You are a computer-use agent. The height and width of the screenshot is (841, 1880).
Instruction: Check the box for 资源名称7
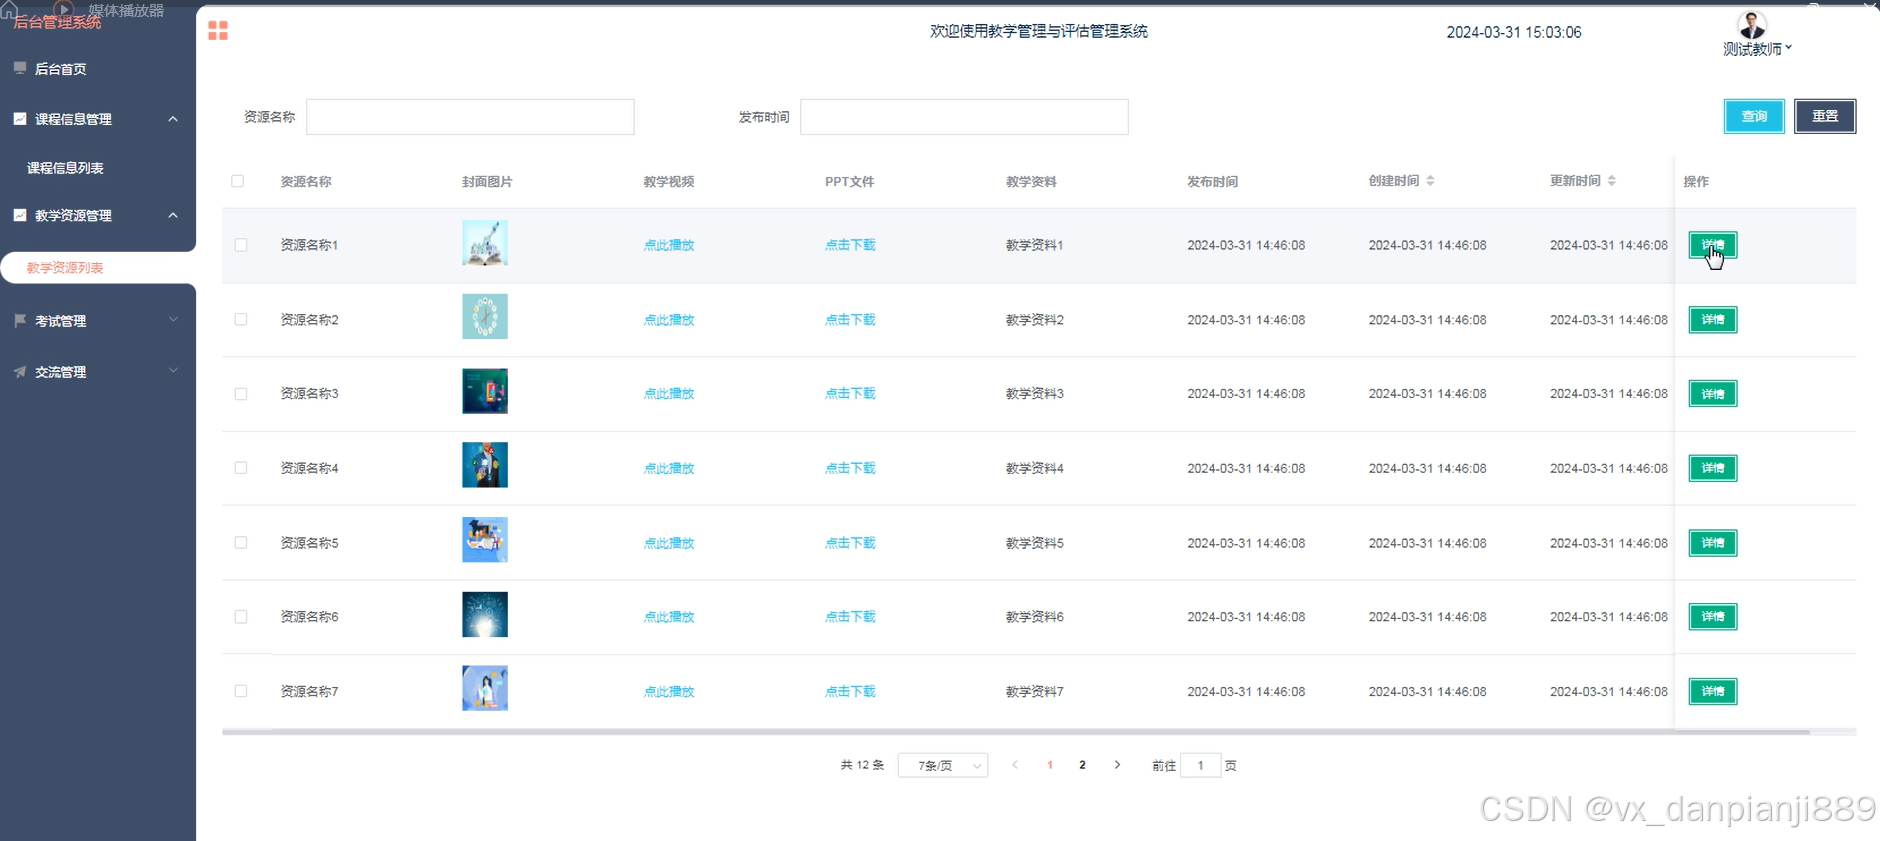pyautogui.click(x=241, y=691)
